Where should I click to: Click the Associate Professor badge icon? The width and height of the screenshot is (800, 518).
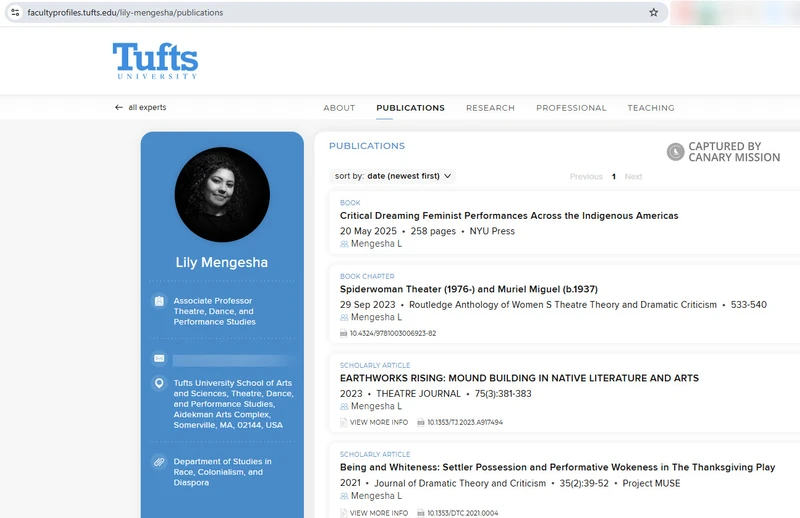pos(159,301)
